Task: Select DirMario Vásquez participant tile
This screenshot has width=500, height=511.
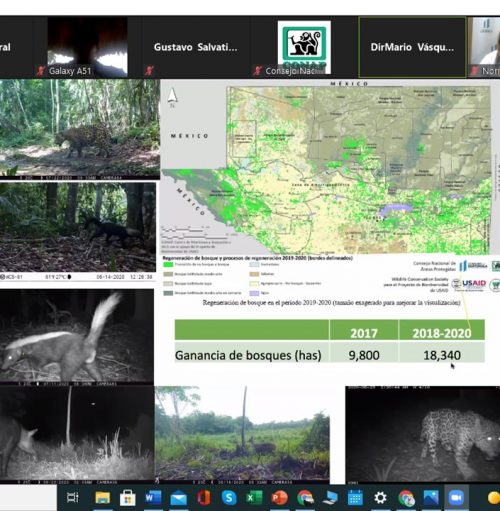Action: click(x=412, y=47)
